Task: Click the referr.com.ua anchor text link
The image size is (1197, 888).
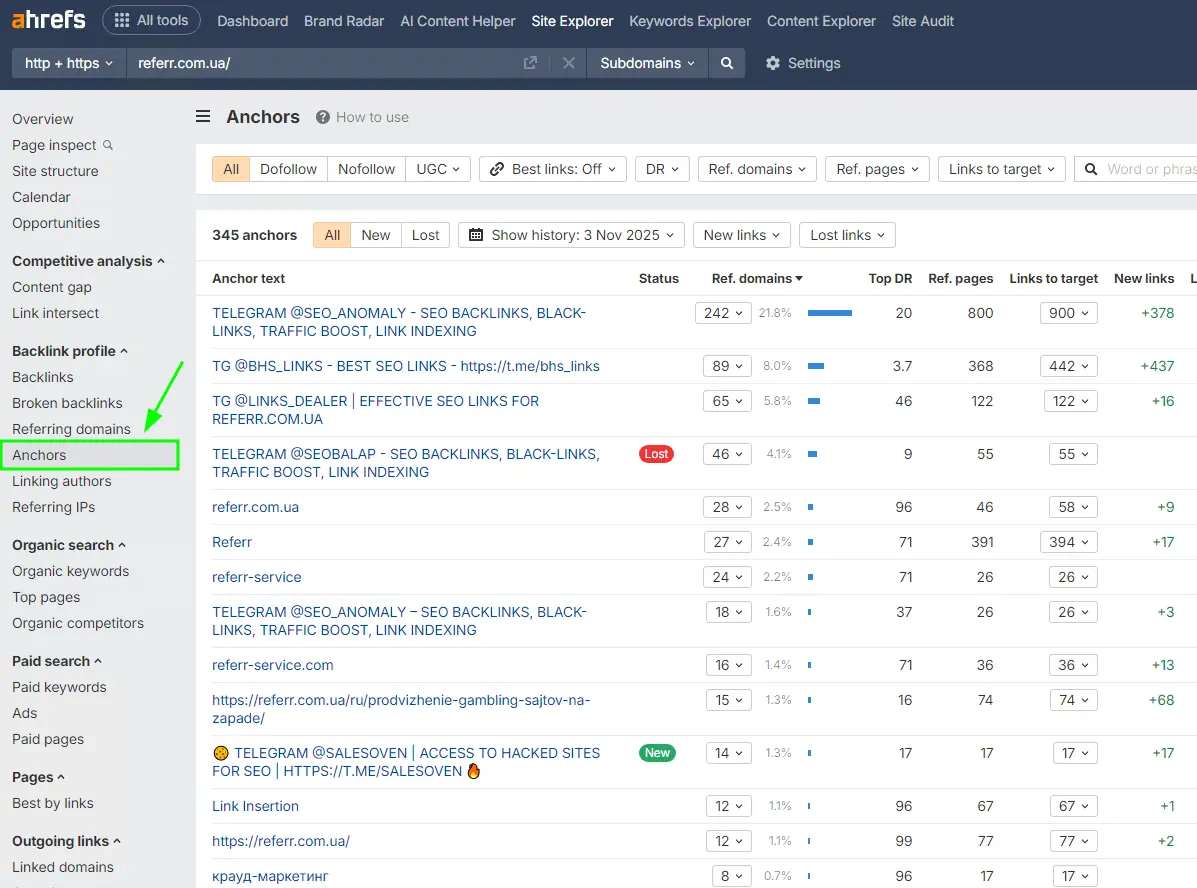Action: pos(255,506)
